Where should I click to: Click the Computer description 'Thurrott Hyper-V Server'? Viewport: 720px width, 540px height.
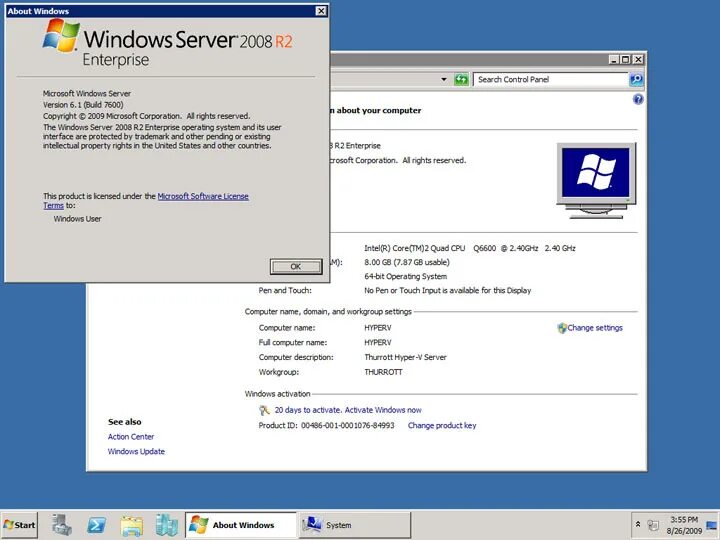coord(405,357)
